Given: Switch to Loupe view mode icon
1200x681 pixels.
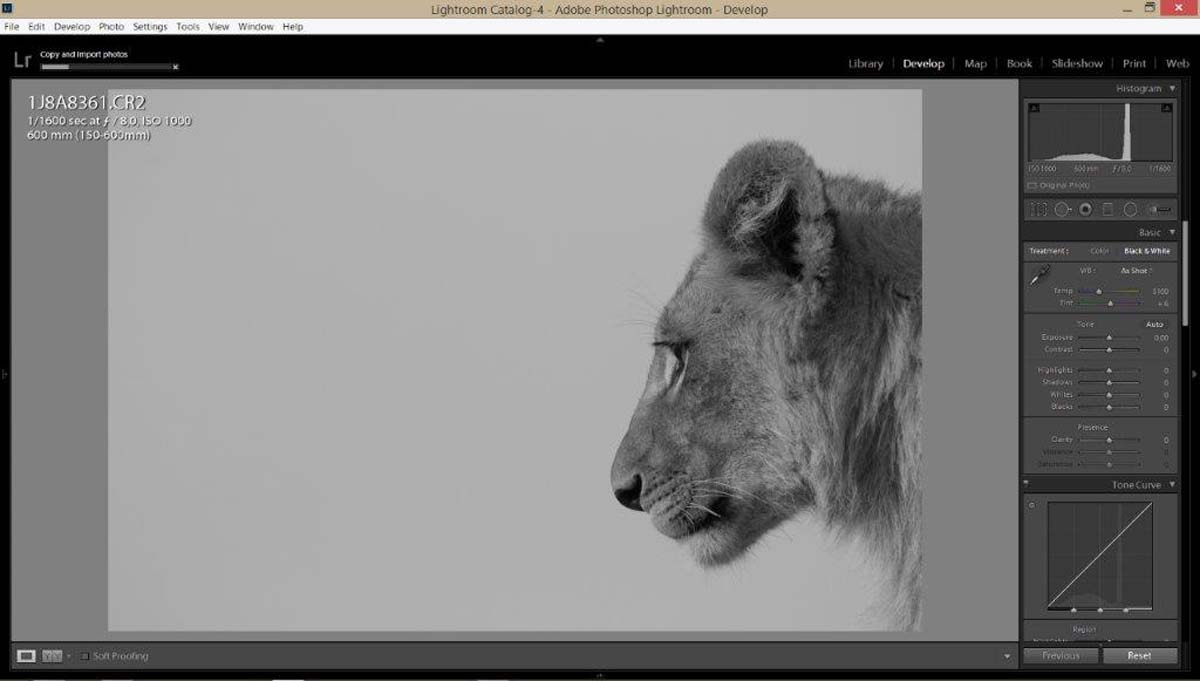Looking at the screenshot, I should pyautogui.click(x=27, y=656).
